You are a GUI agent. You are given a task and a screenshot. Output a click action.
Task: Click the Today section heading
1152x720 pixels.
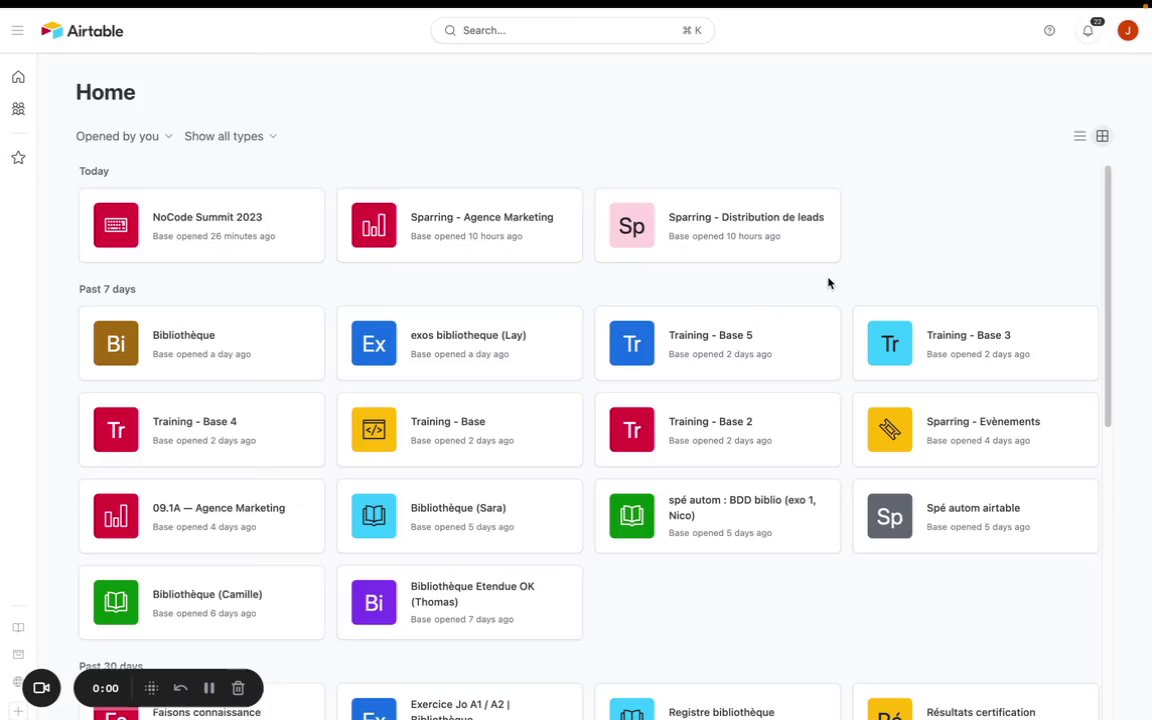click(94, 171)
